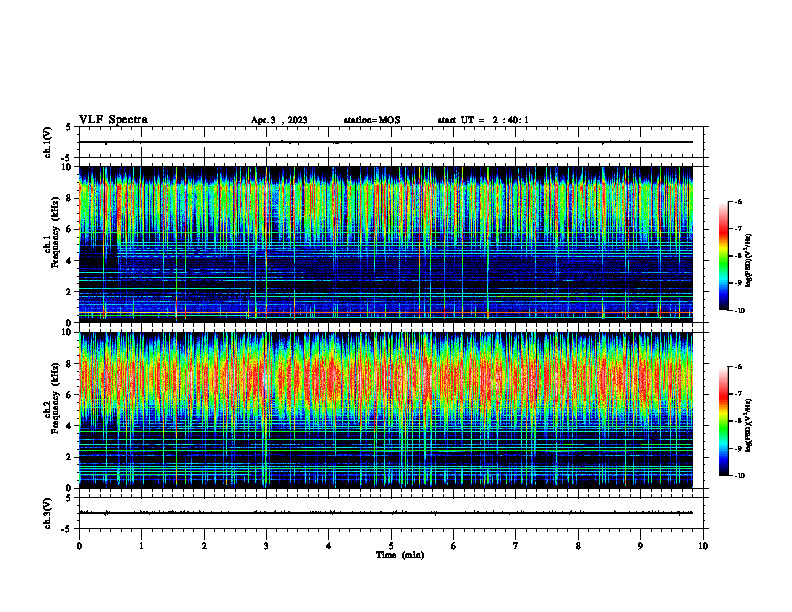Image resolution: width=792 pixels, height=612 pixels.
Task: Click the upper ch.1 color scale bar
Action: point(723,256)
